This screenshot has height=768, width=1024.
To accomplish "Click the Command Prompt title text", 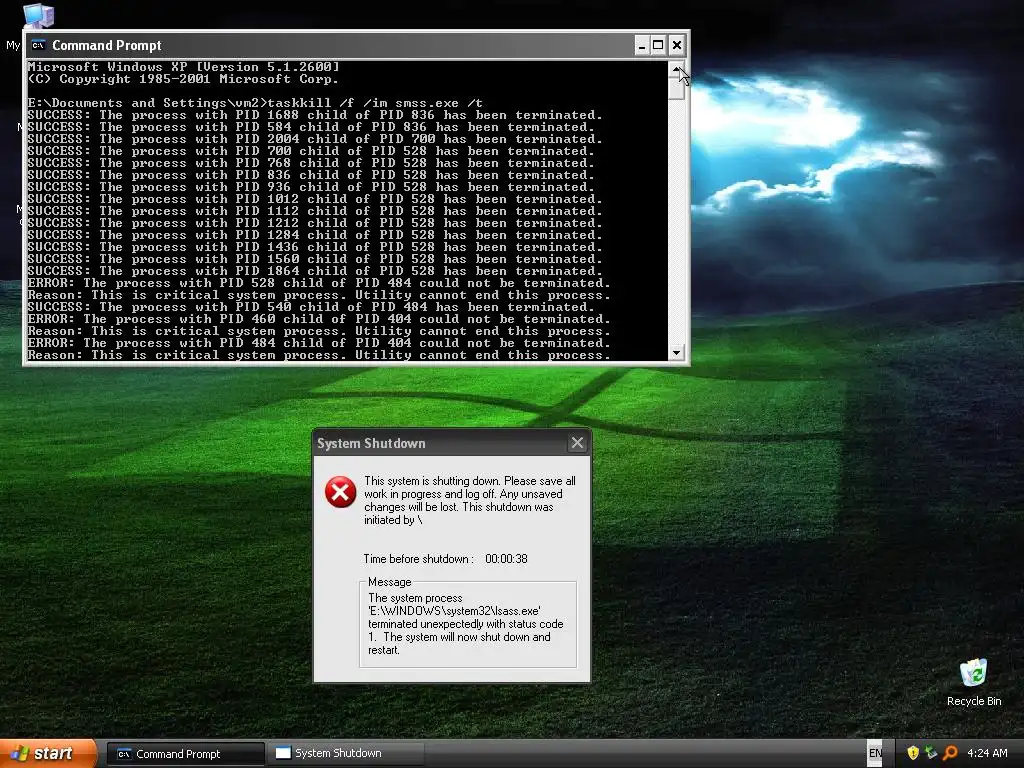I will point(106,46).
